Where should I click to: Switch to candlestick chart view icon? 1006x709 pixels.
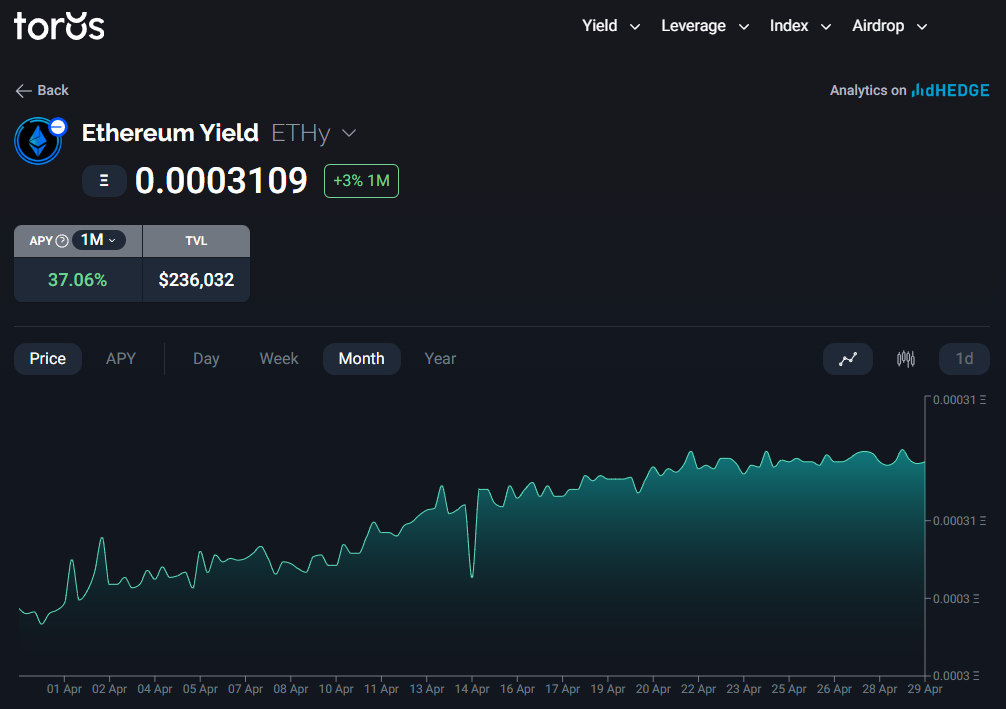pyautogui.click(x=905, y=359)
